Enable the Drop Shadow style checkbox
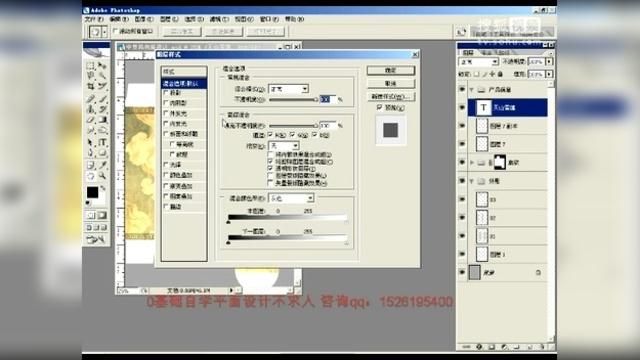The width and height of the screenshot is (640, 360). click(x=166, y=93)
